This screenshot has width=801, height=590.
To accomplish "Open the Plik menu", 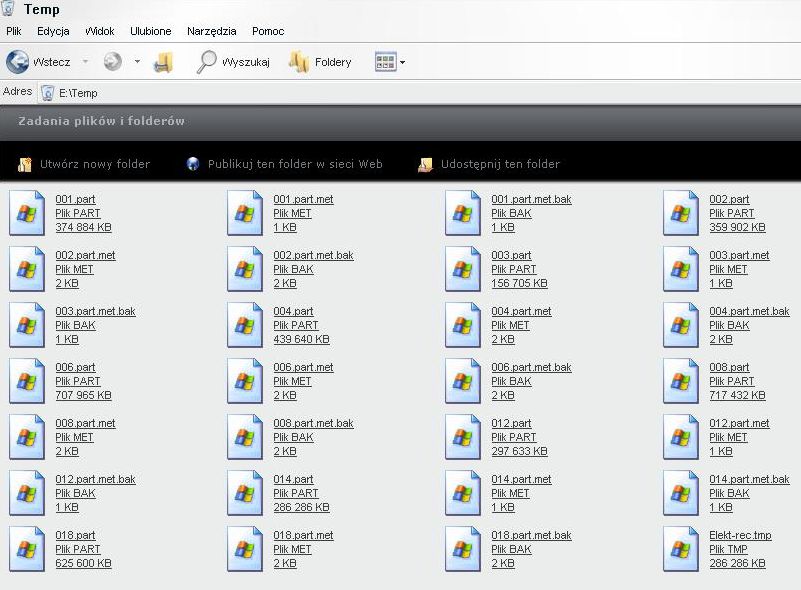I will 14,31.
